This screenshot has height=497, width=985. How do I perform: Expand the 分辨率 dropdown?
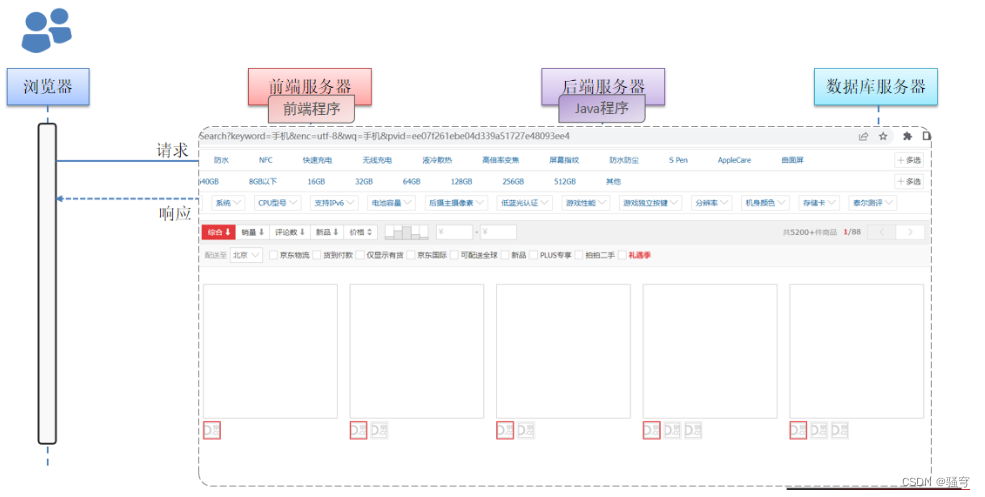(711, 203)
